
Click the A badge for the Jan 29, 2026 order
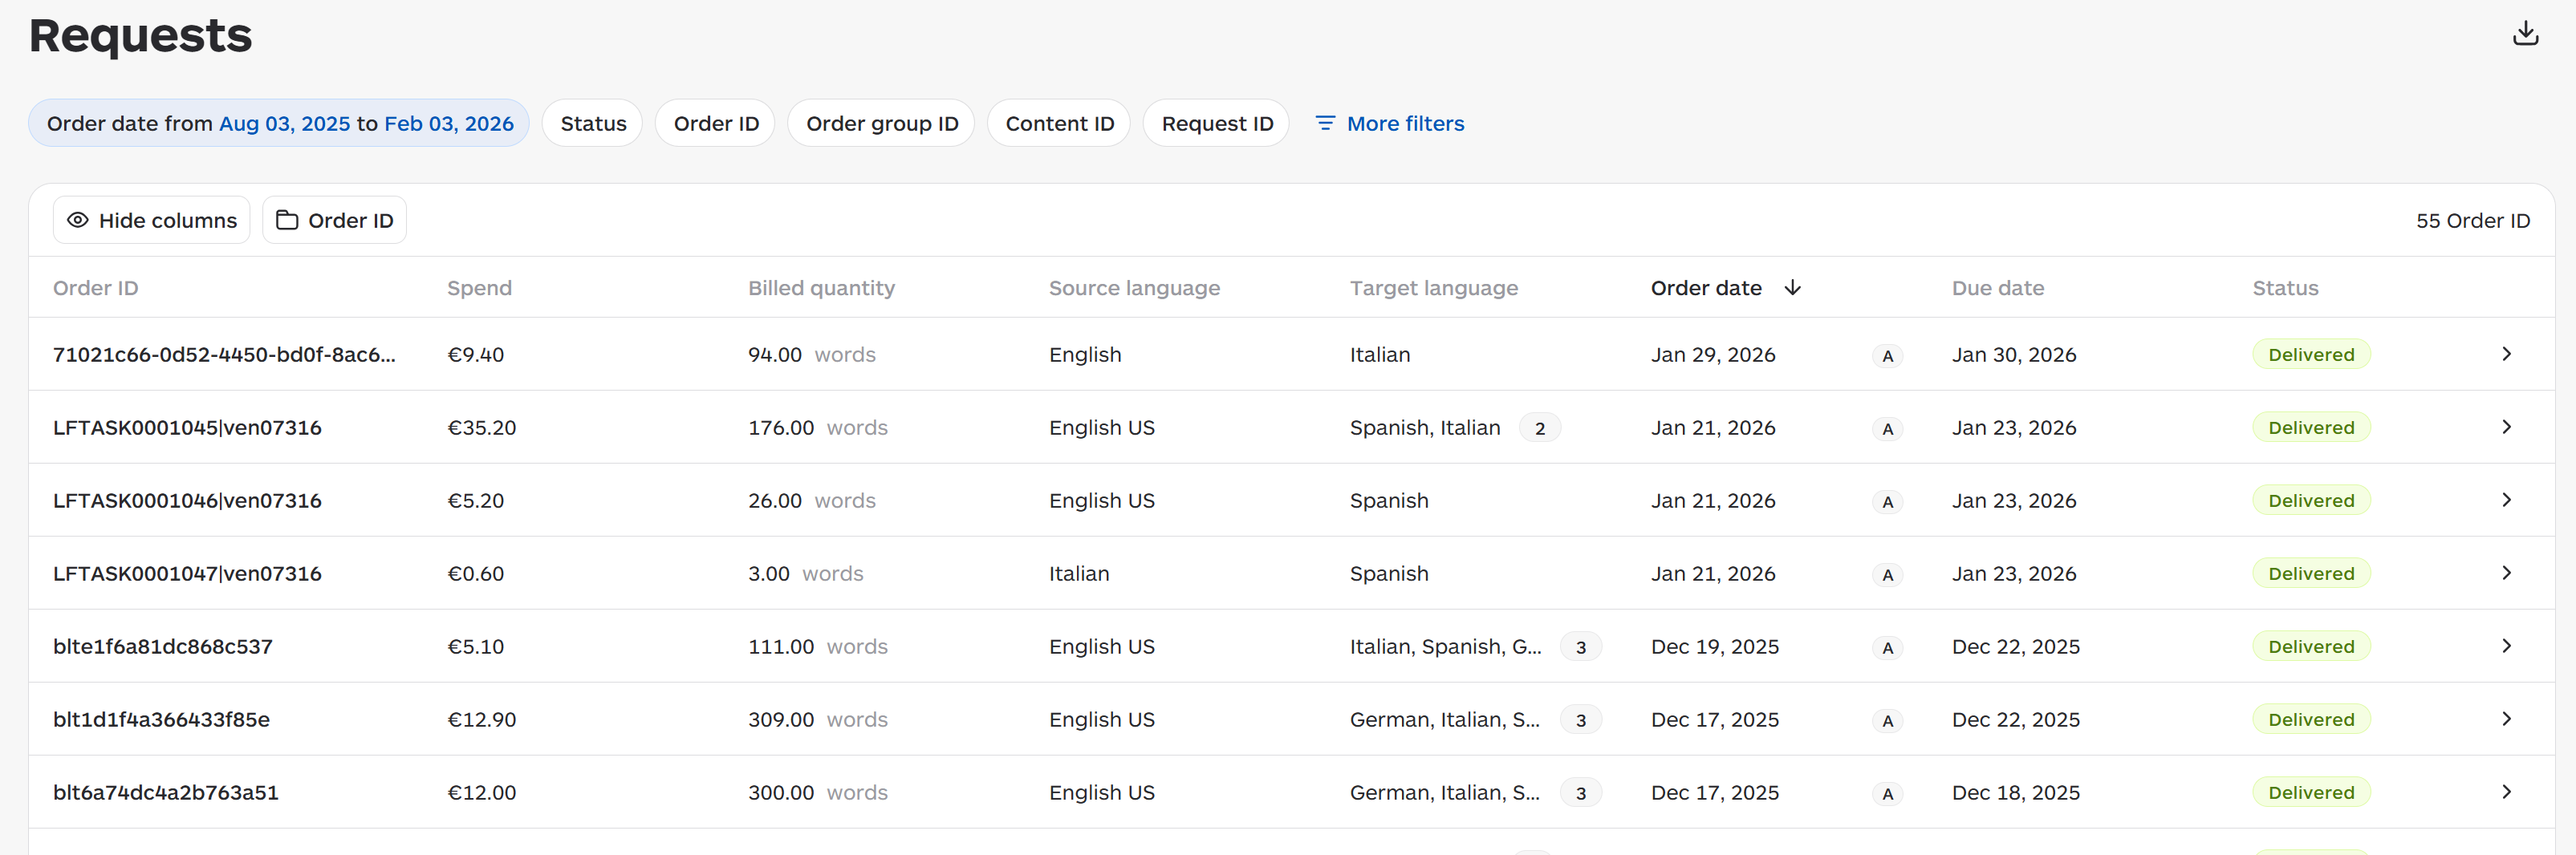coord(1887,356)
